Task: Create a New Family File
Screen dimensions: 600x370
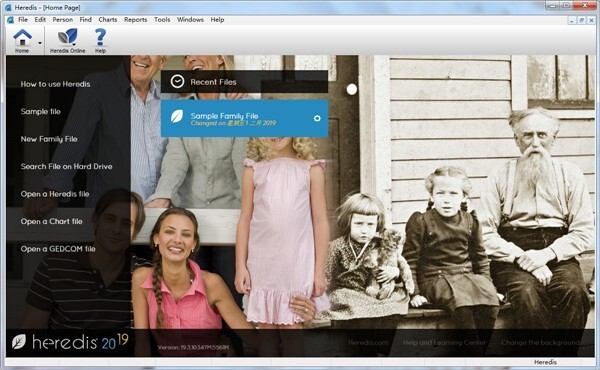Action: (49, 139)
